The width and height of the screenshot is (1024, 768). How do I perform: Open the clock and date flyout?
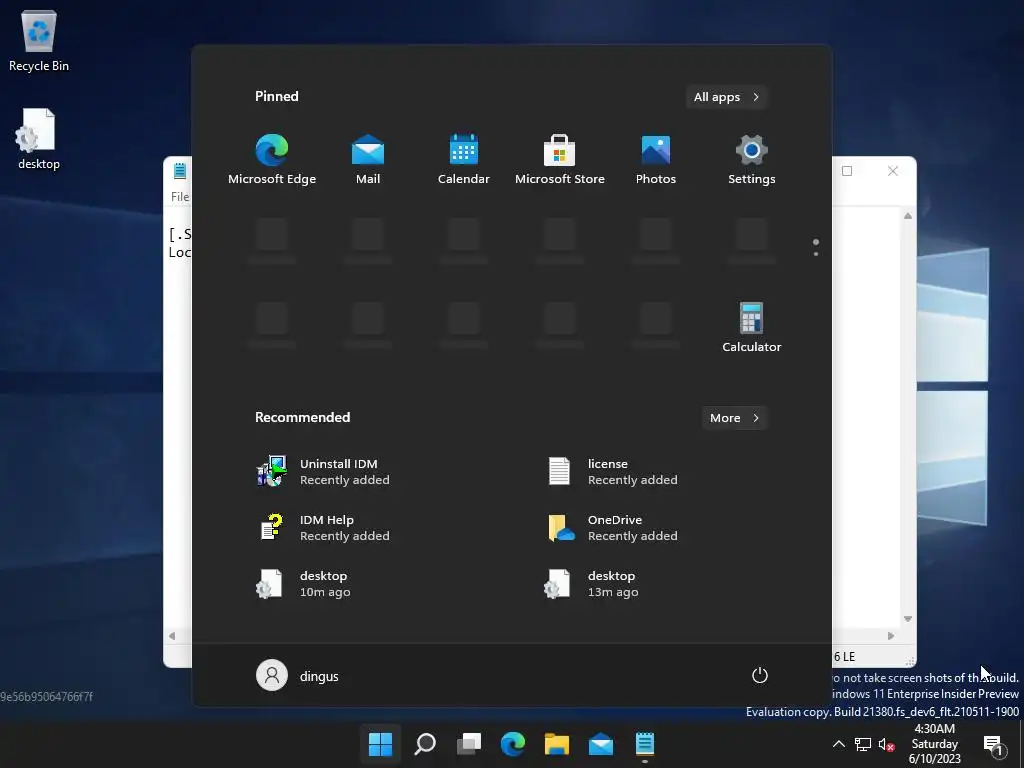click(x=935, y=743)
